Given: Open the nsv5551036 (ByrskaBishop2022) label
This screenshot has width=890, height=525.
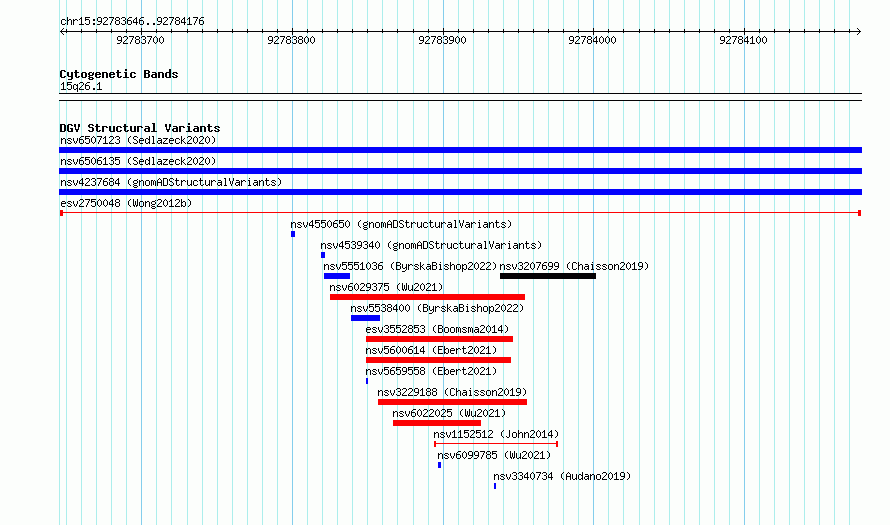Looking at the screenshot, I should tap(410, 266).
